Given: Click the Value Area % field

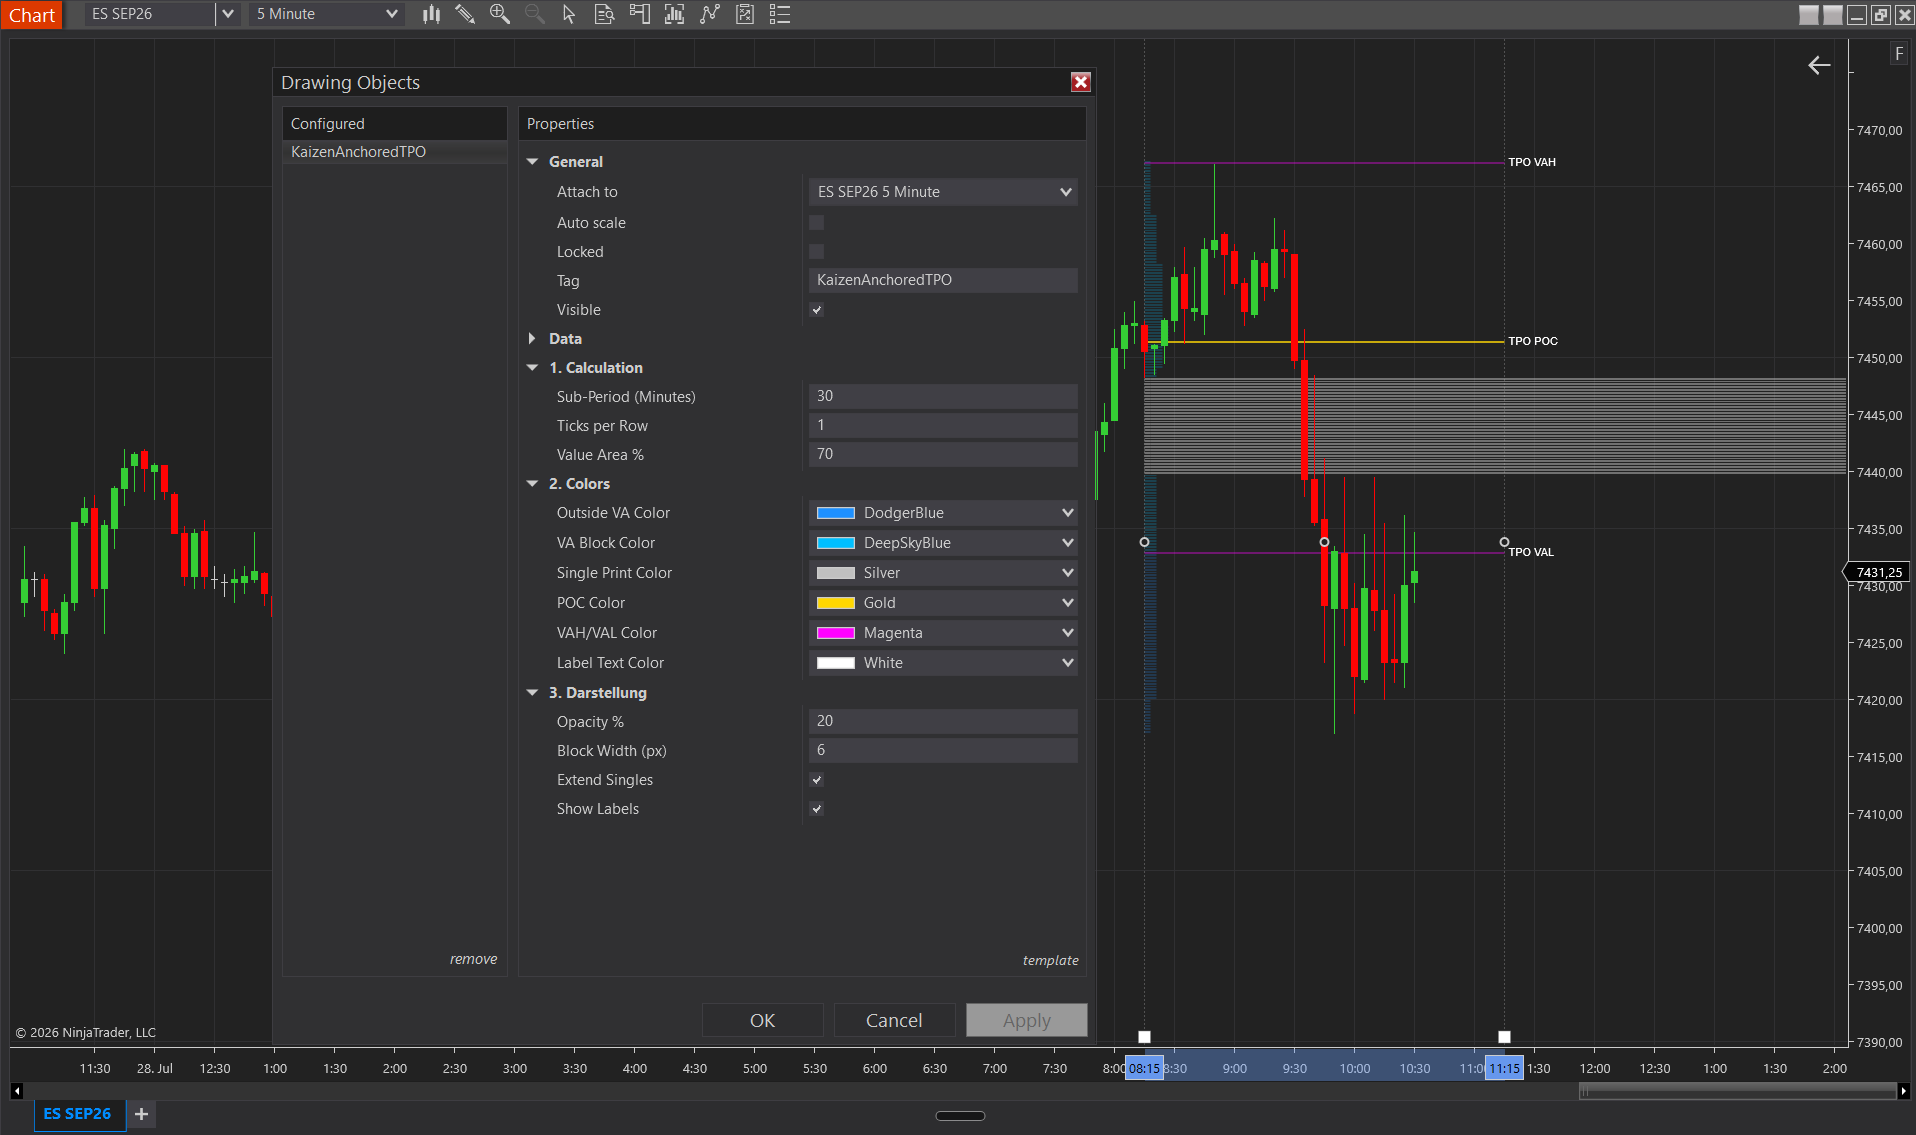Looking at the screenshot, I should (x=943, y=454).
